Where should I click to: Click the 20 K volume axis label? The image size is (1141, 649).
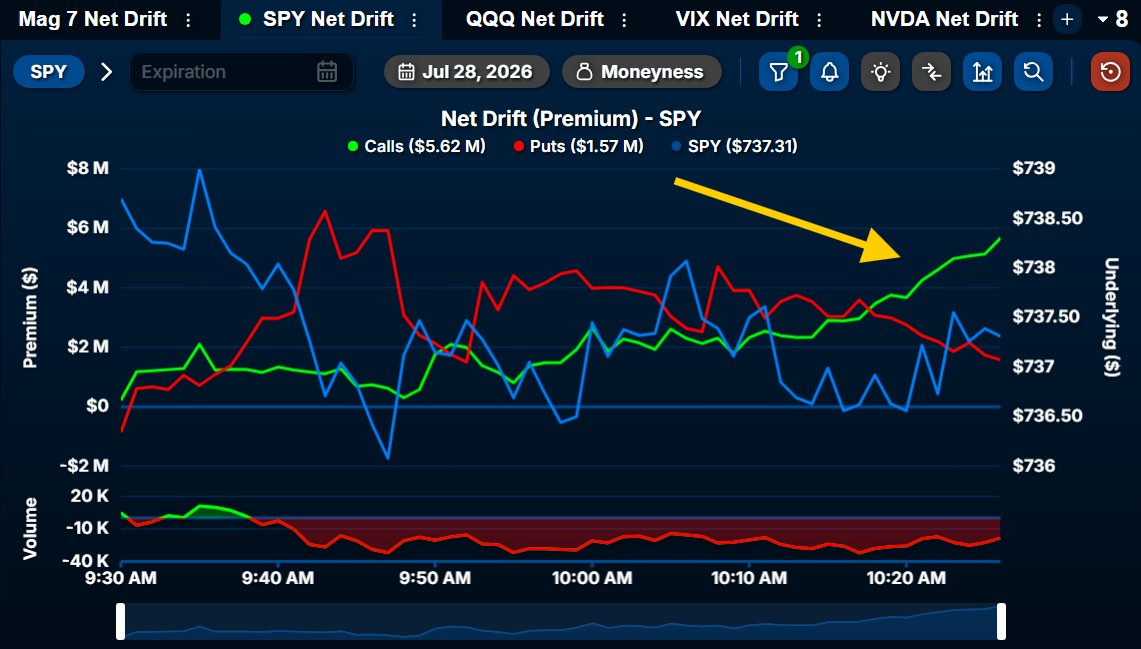pyautogui.click(x=90, y=496)
